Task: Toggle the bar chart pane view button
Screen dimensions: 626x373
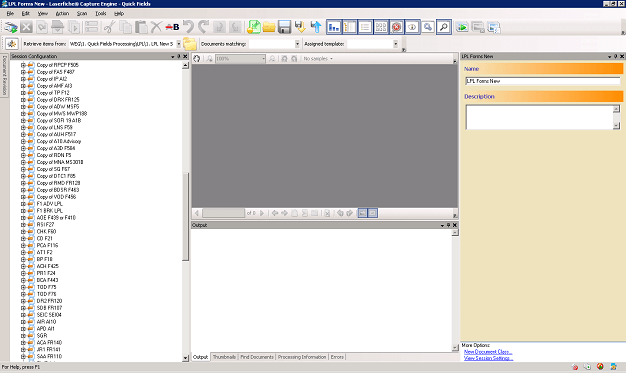Action: 334,27
